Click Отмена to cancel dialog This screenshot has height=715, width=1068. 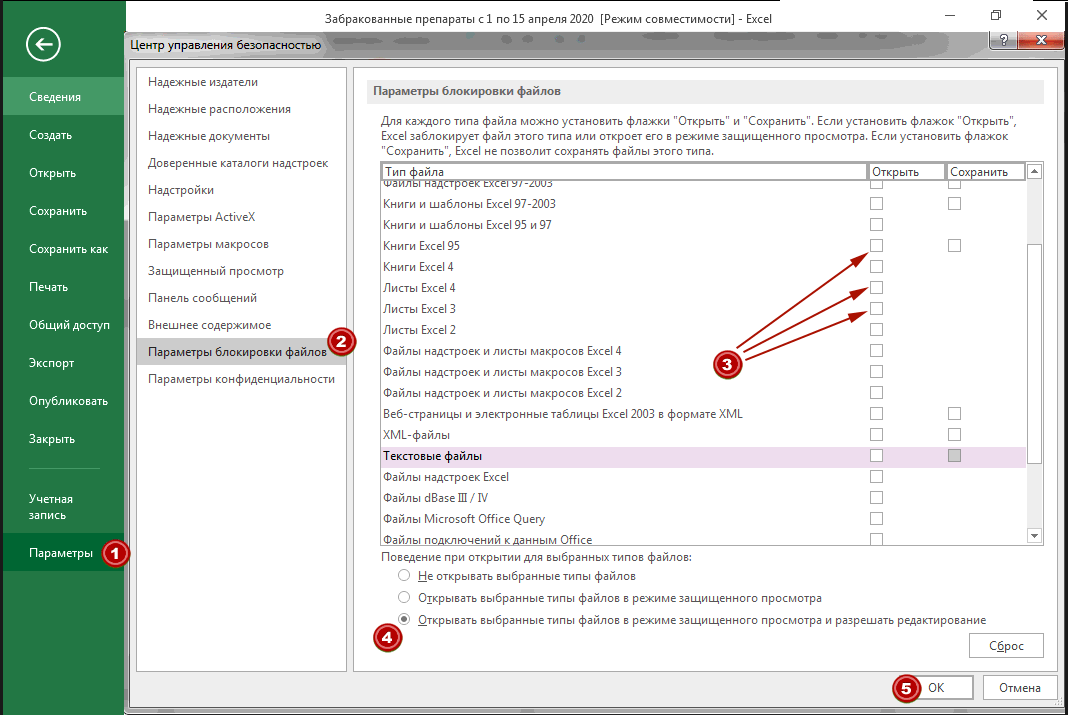pos(1020,688)
